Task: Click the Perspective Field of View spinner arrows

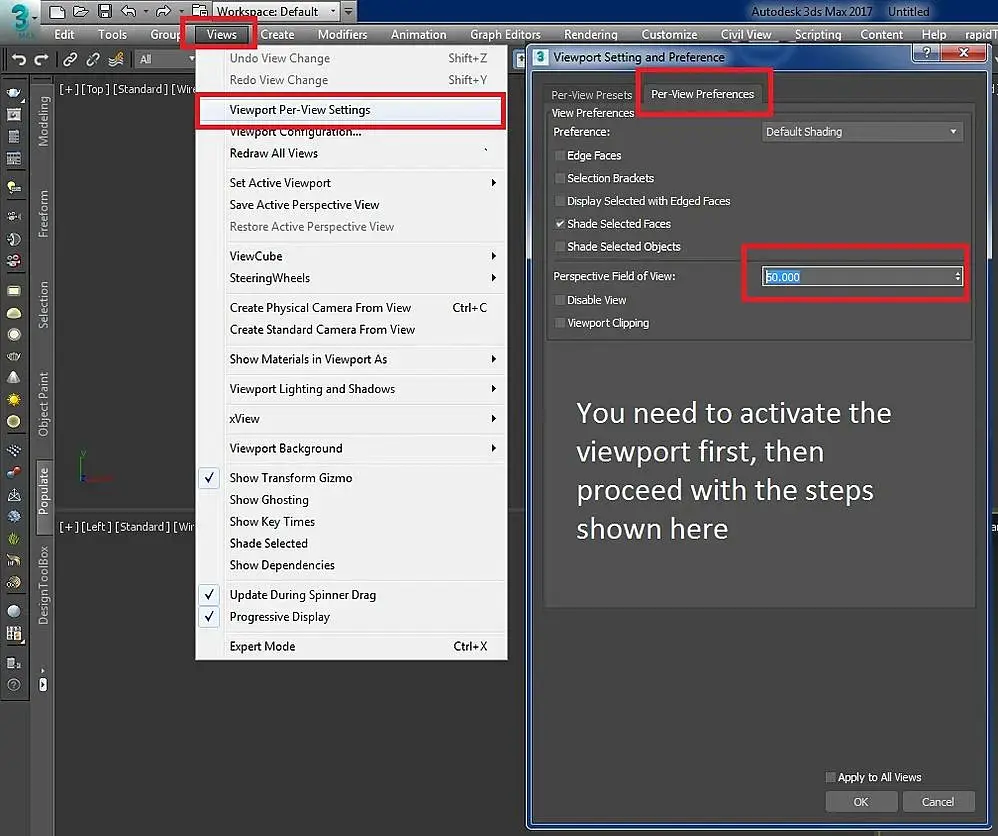Action: pyautogui.click(x=957, y=276)
